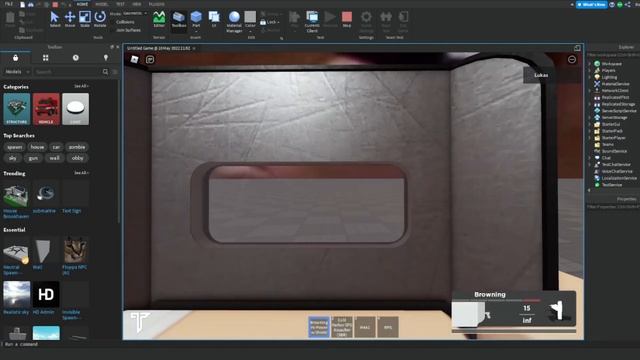This screenshot has height=360, width=640.
Task: Open the Material Manager
Action: click(234, 21)
